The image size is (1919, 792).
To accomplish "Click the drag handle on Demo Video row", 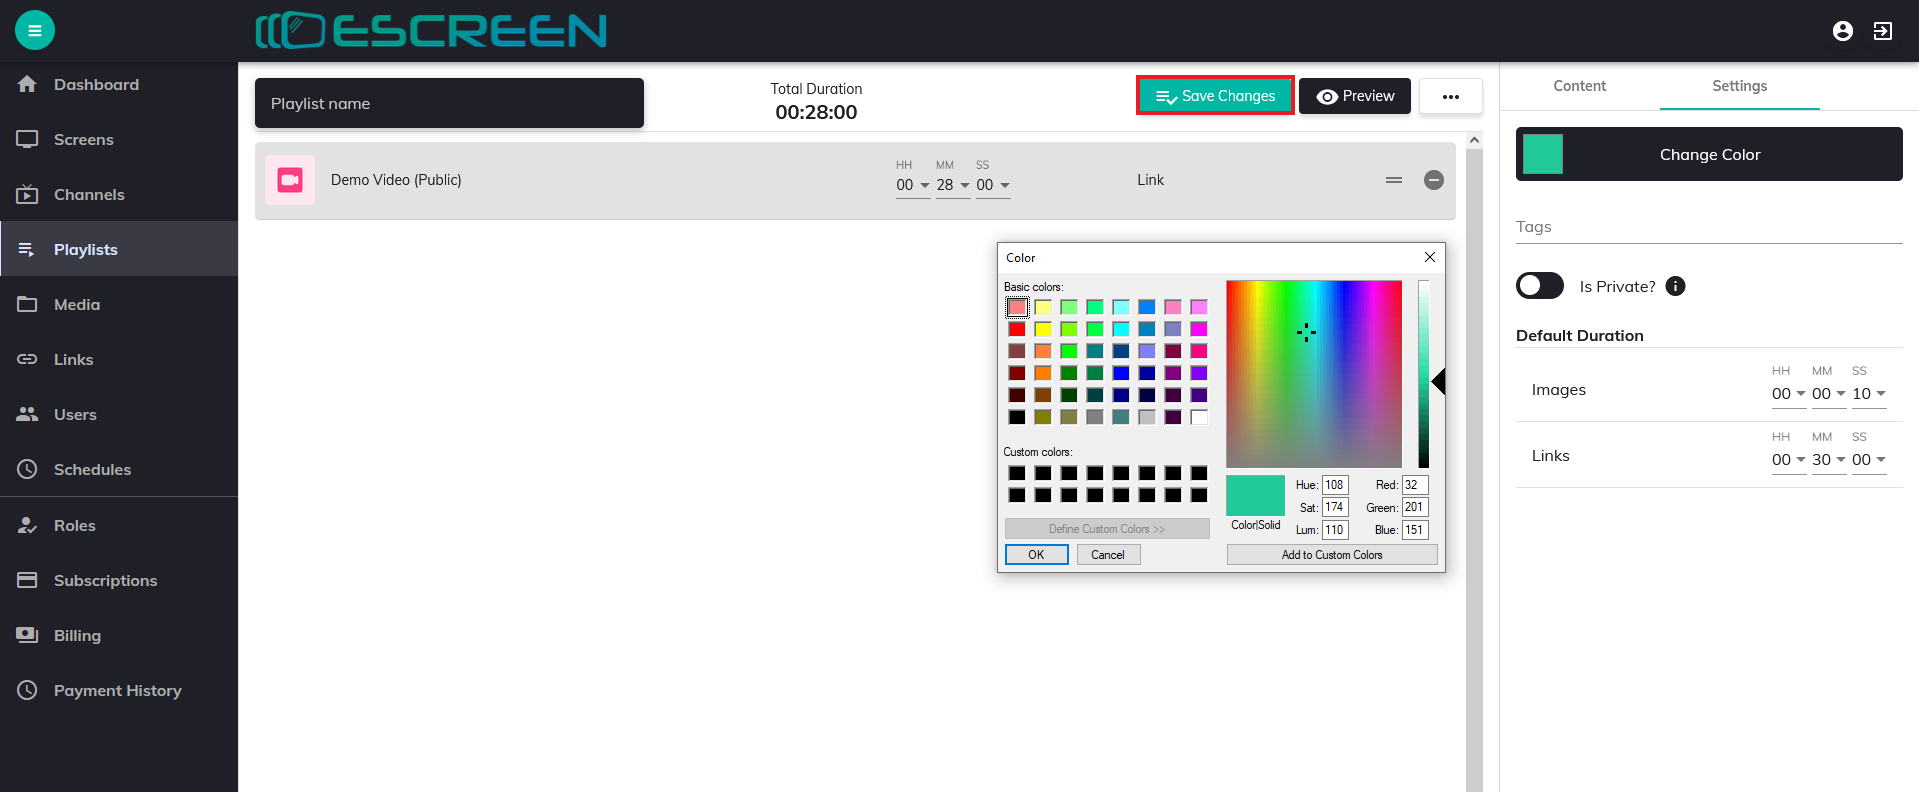I will [1393, 180].
